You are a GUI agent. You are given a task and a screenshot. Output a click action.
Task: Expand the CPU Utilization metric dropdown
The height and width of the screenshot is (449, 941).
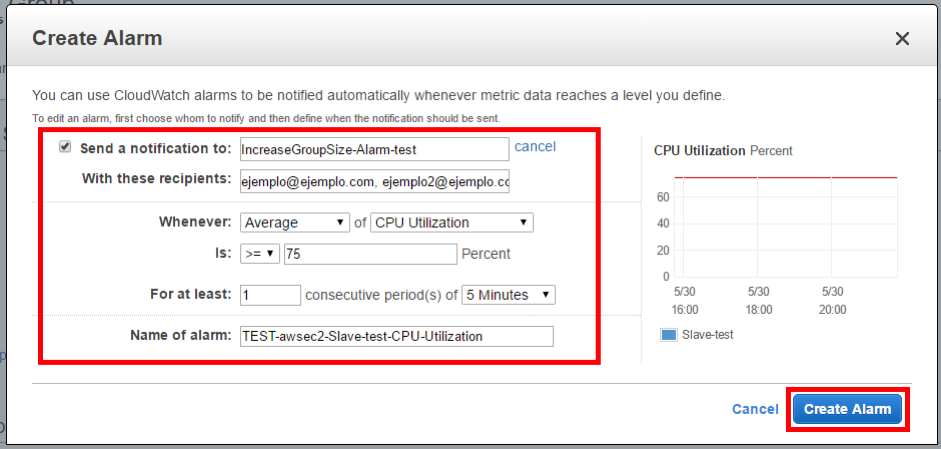(x=452, y=222)
